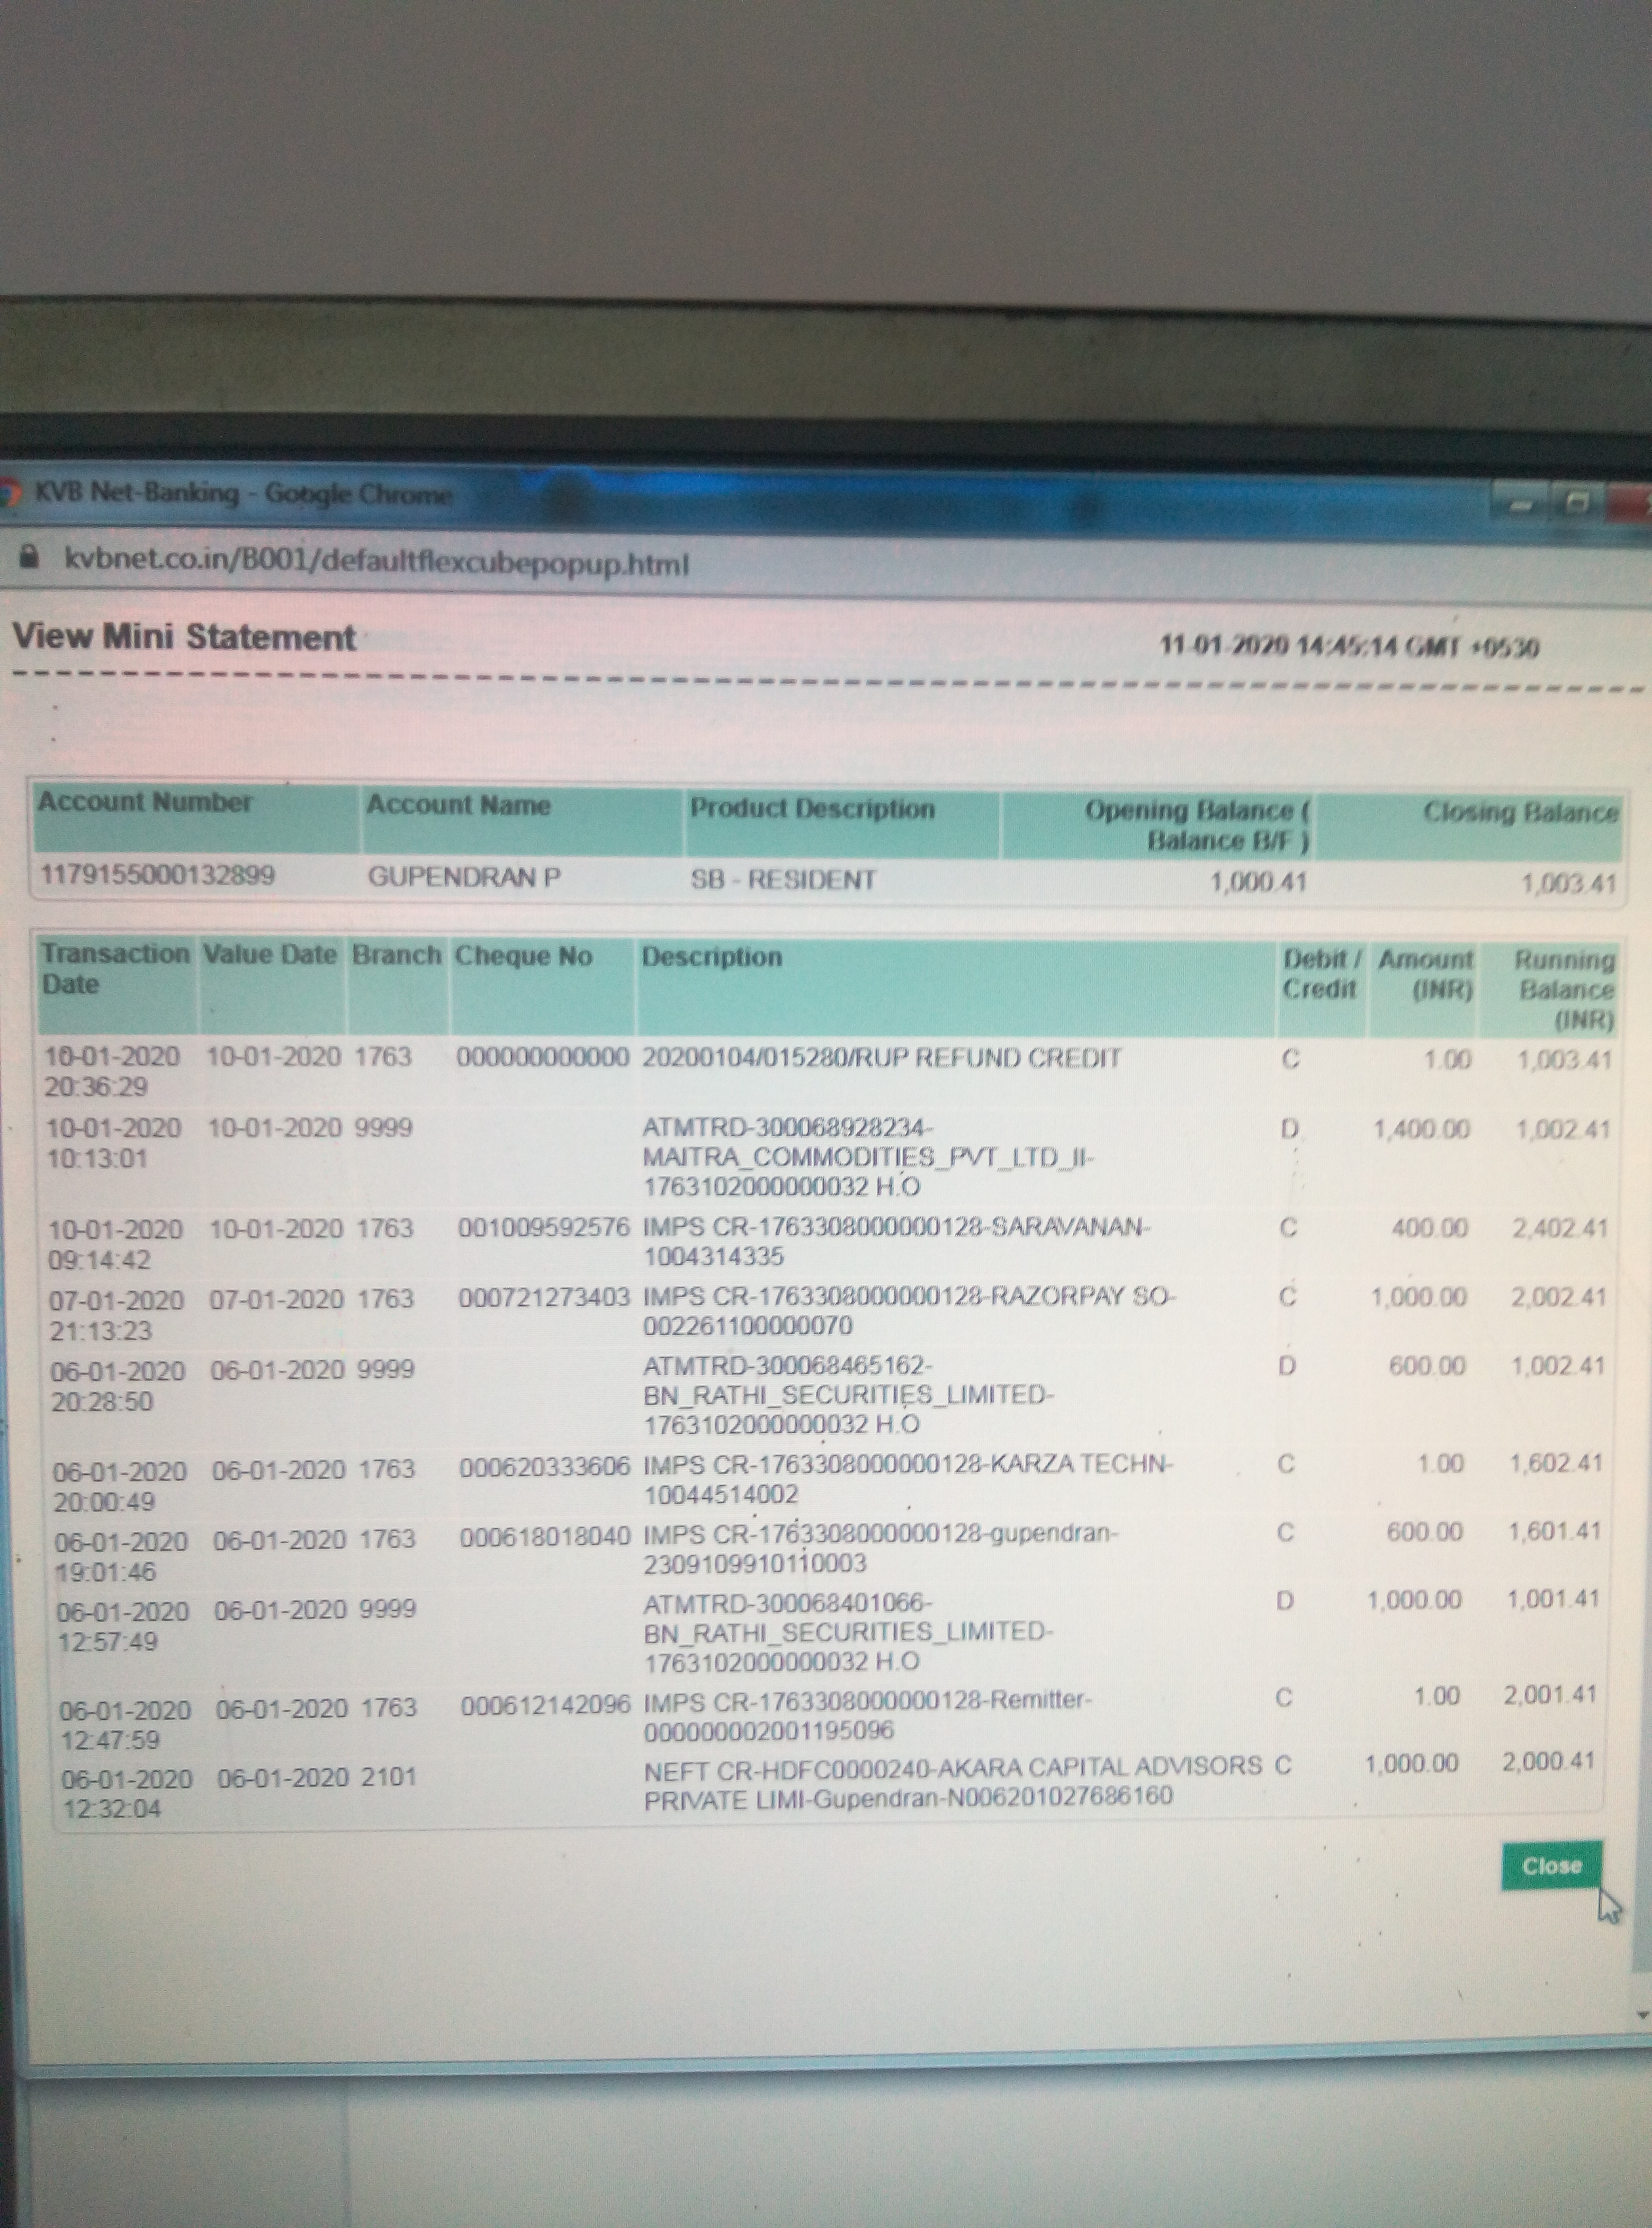
Task: Click IMPS CR RAZORPAY SO description
Action: tap(909, 1311)
